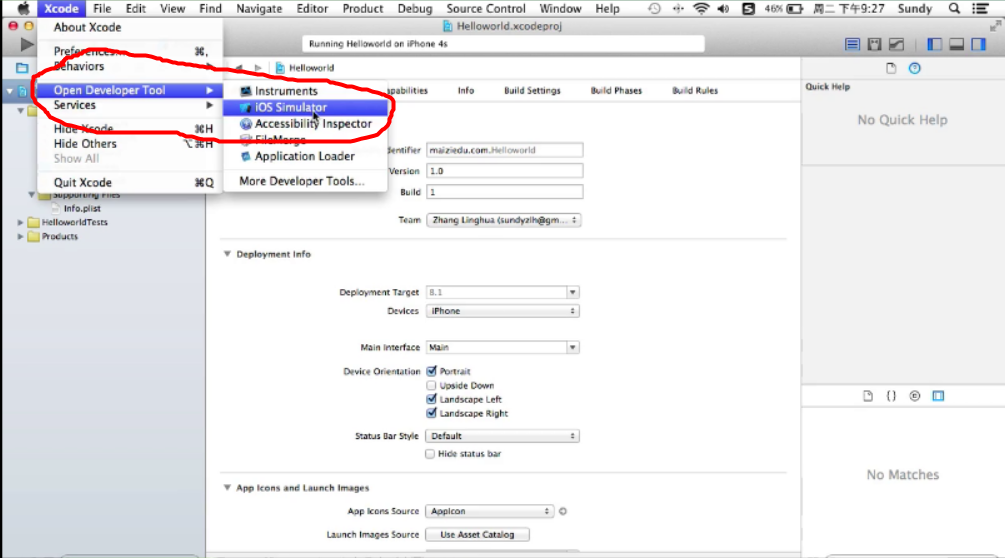Open the File Template library
The image size is (1005, 558).
868,396
